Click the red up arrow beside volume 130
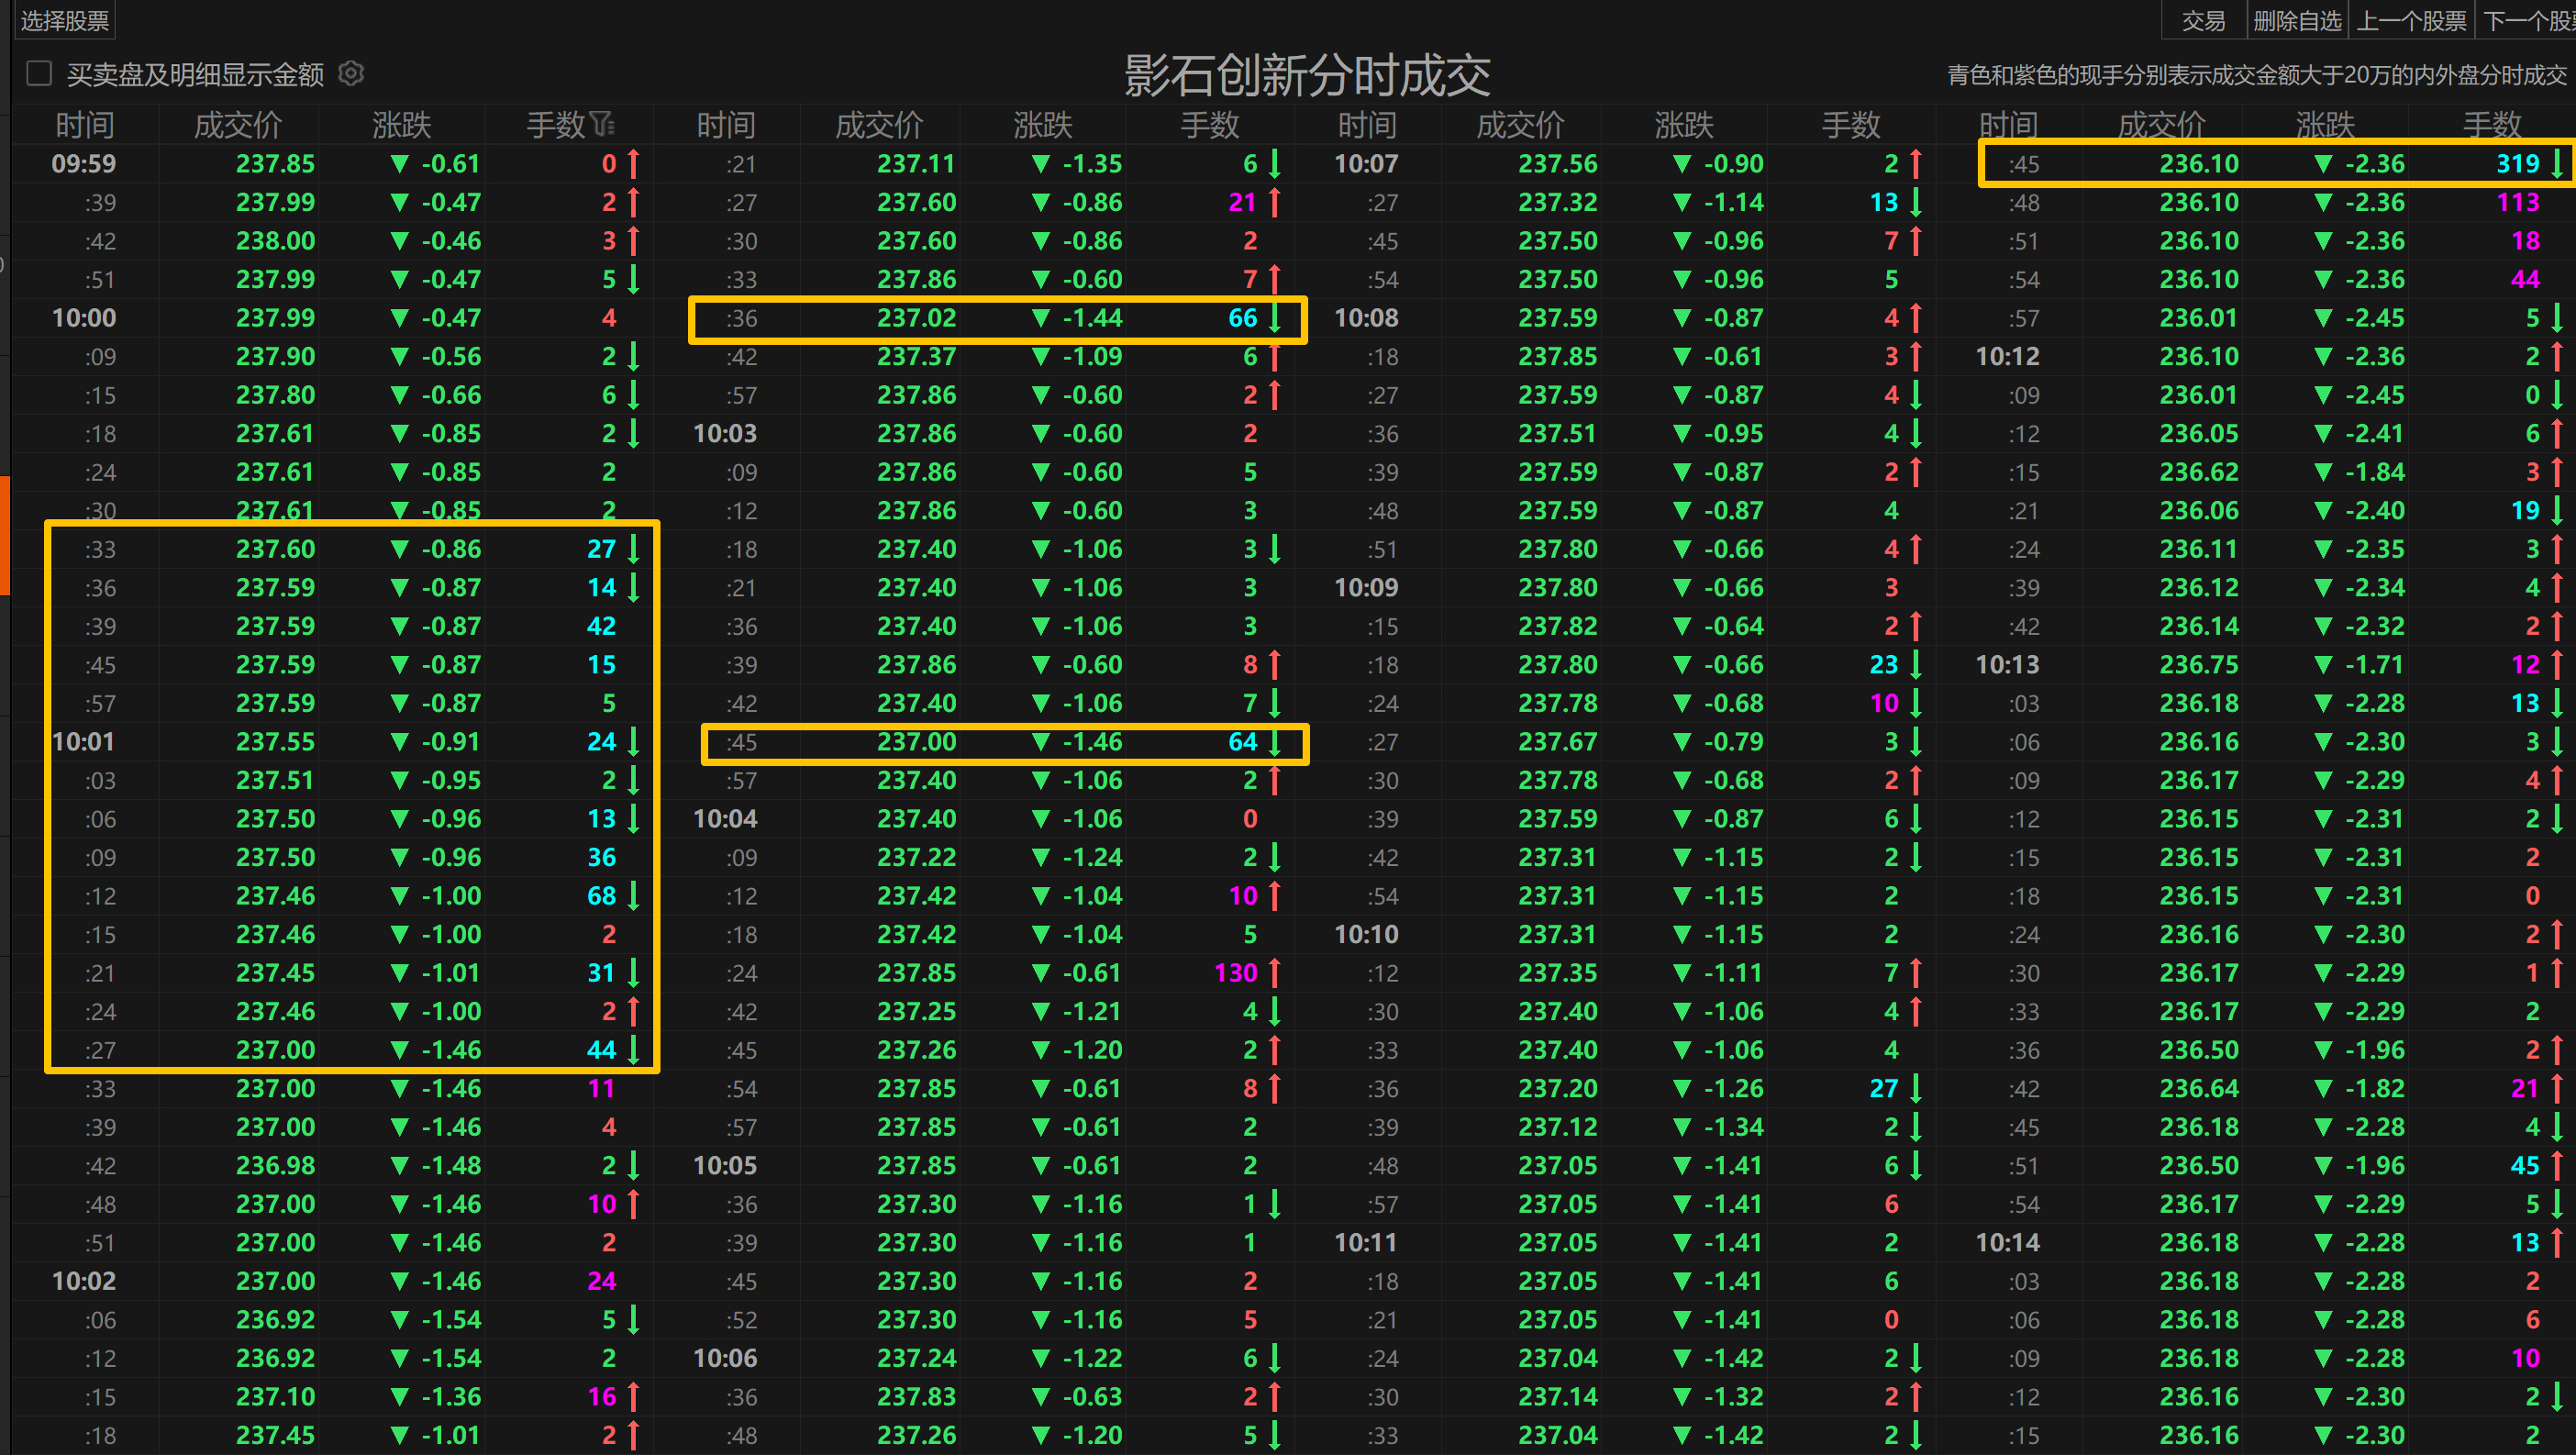Screen dimensions: 2576x1455 click(x=1275, y=973)
